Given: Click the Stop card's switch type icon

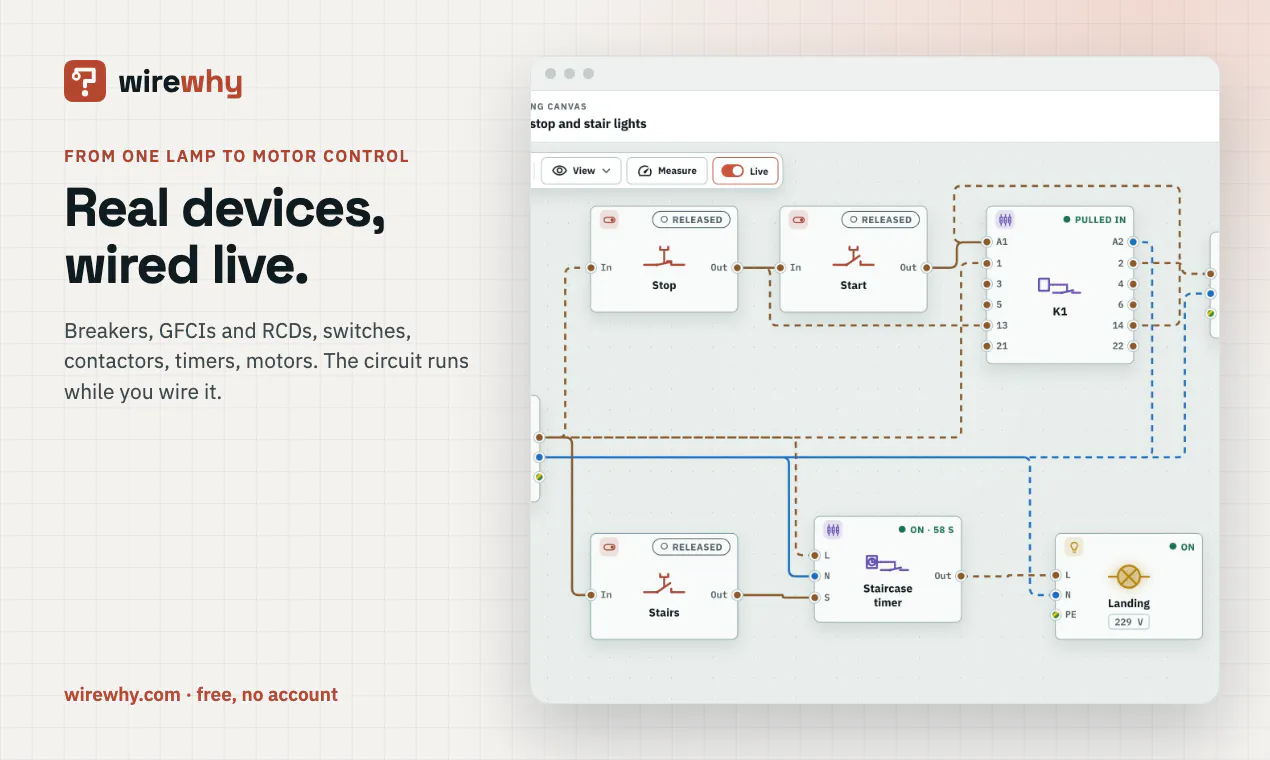Looking at the screenshot, I should [609, 220].
